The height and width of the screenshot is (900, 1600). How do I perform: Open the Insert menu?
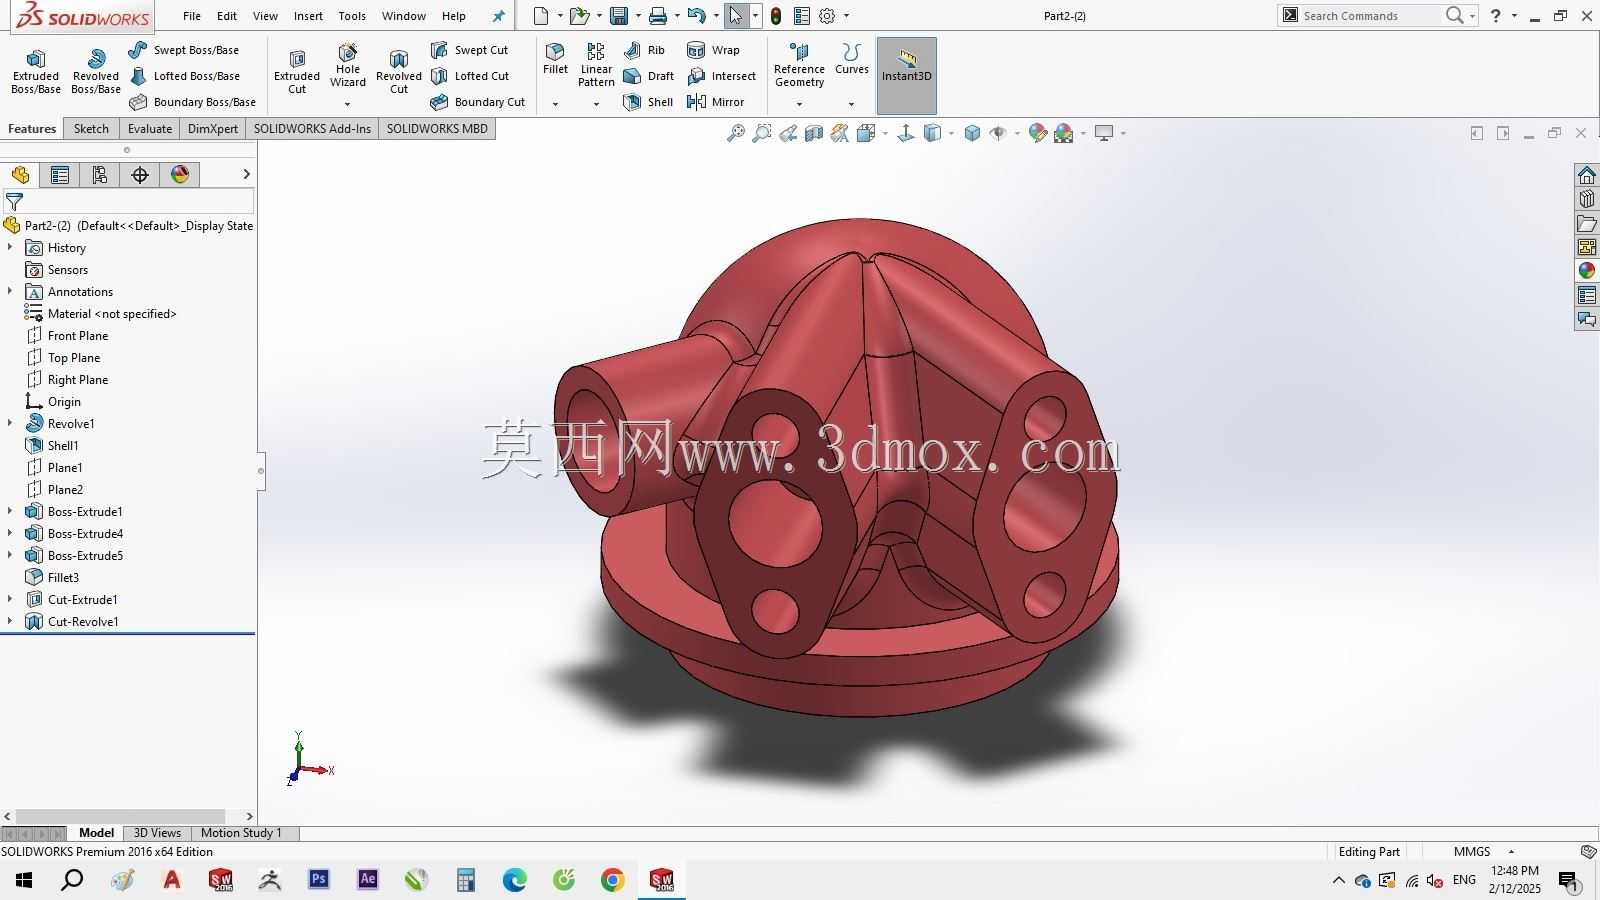[308, 16]
